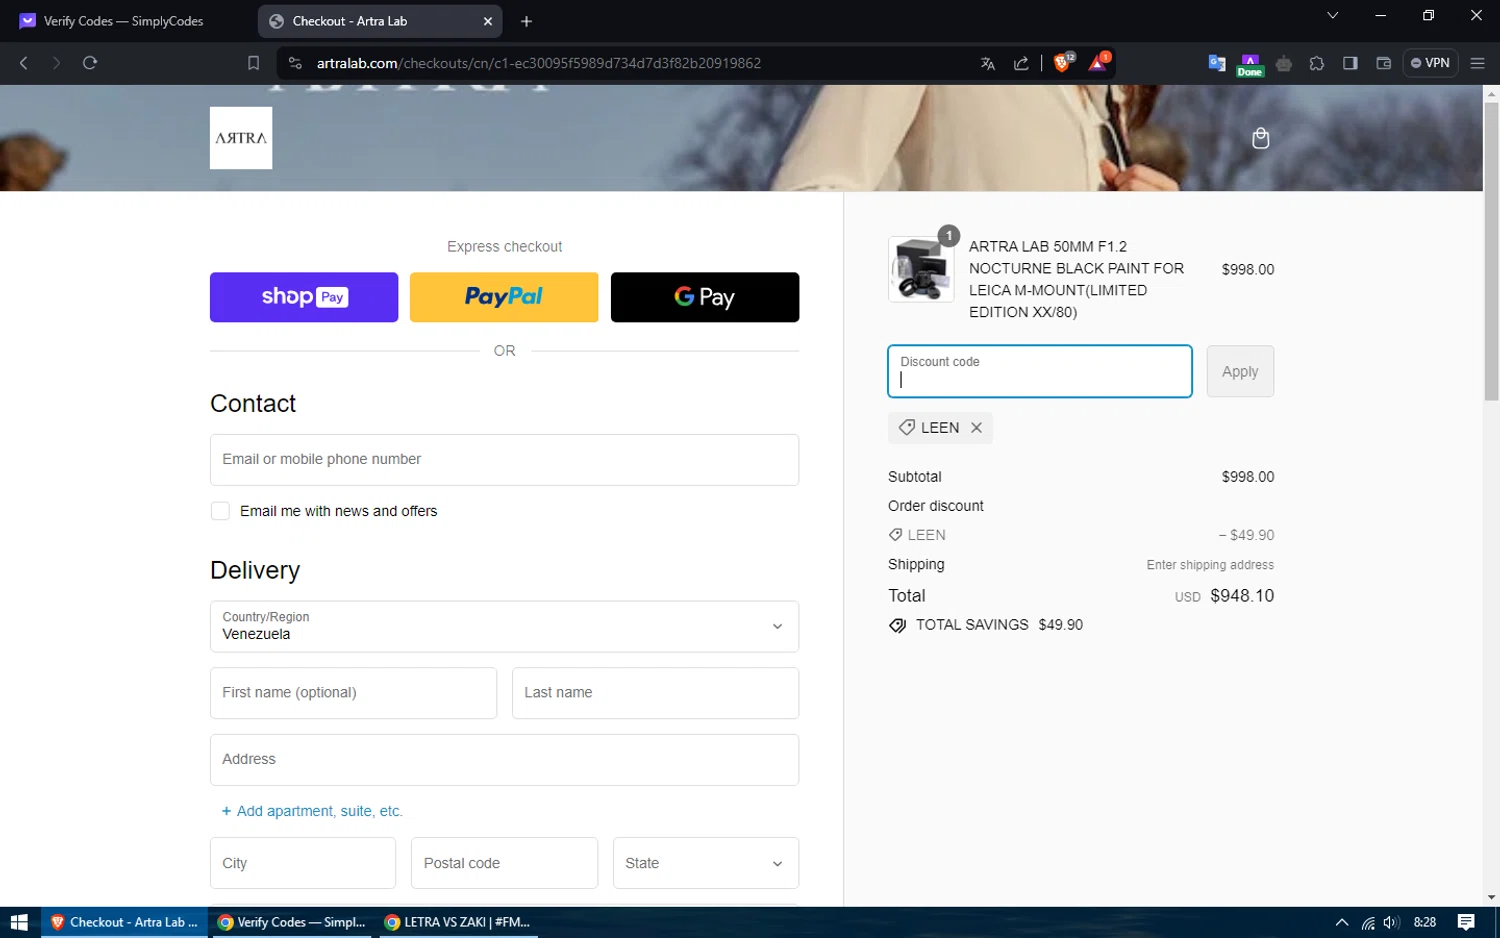Open site information icon in address bar

295,63
